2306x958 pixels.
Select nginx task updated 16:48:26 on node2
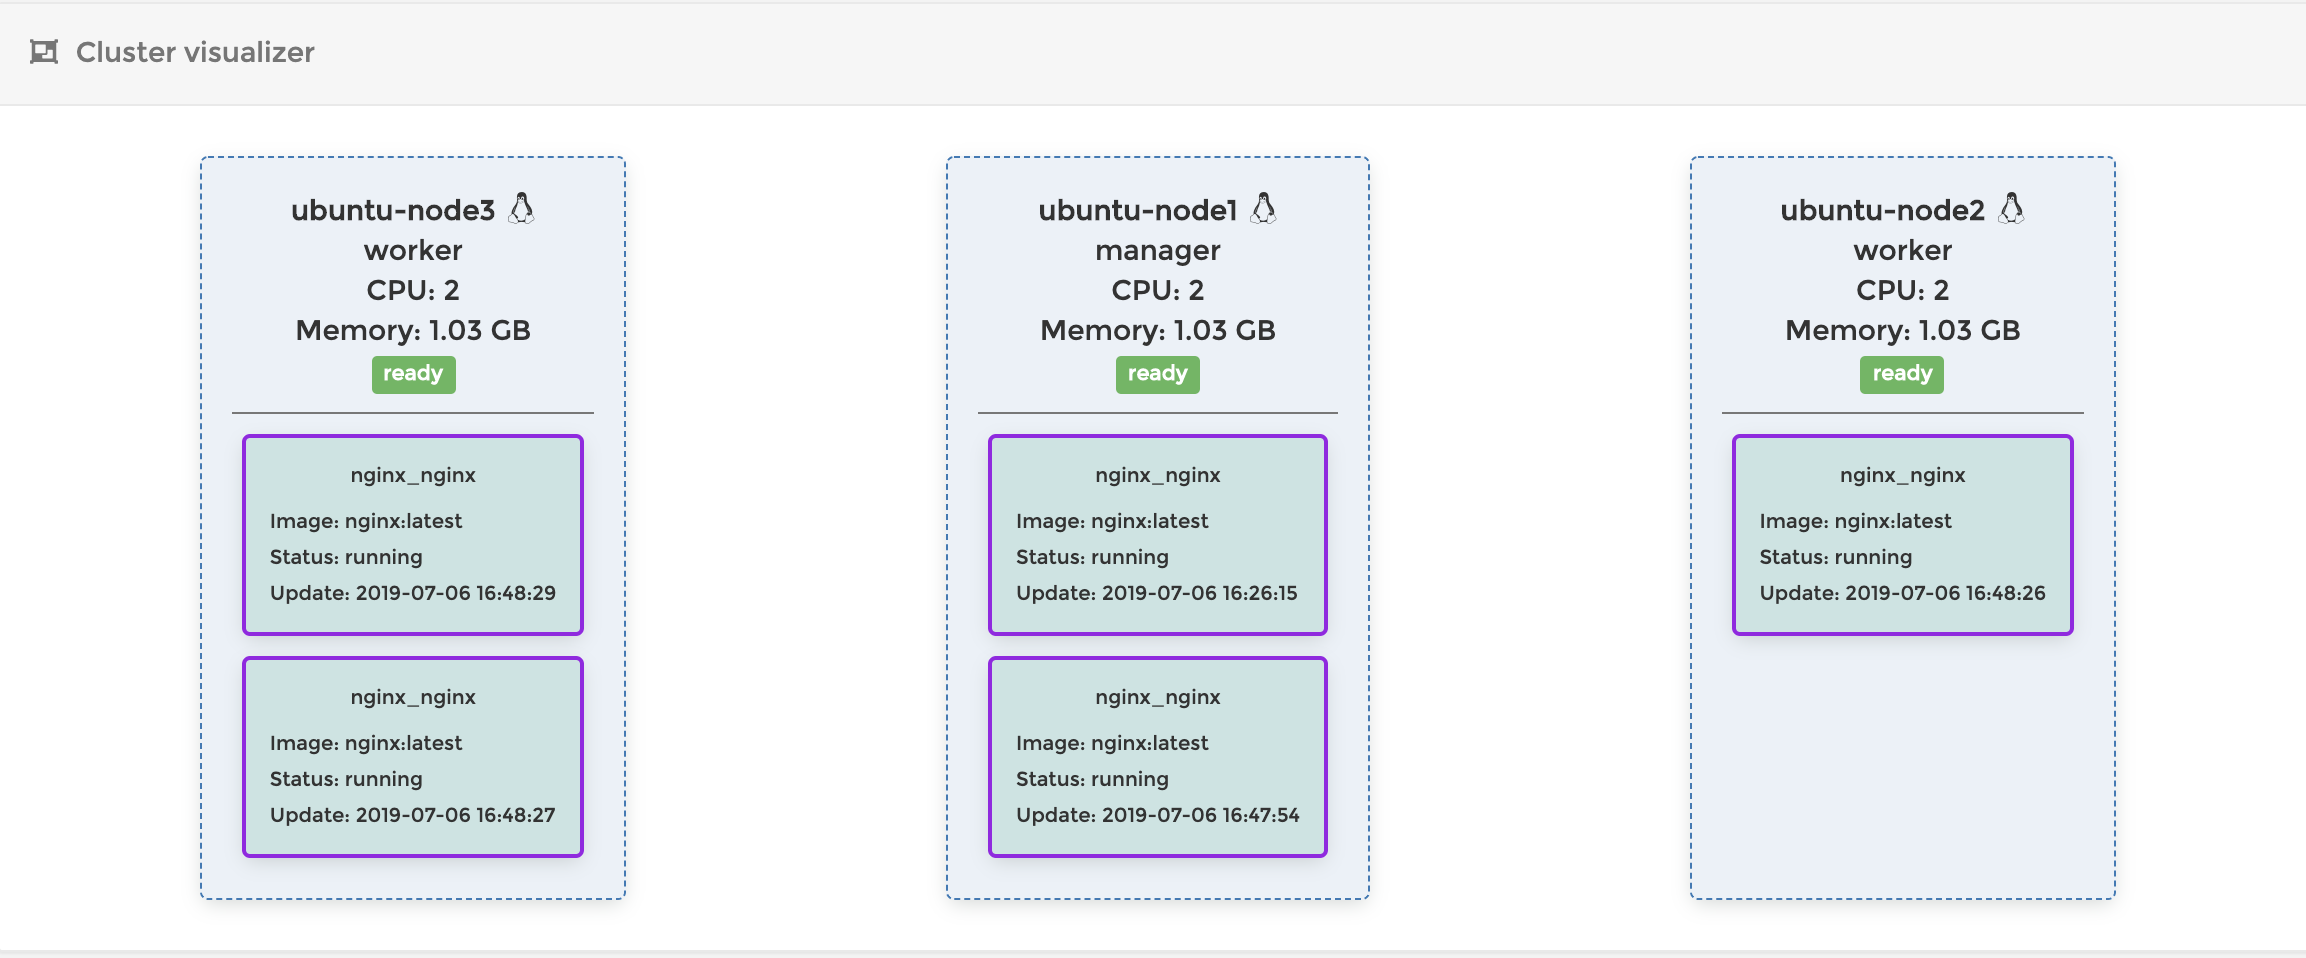[1902, 534]
